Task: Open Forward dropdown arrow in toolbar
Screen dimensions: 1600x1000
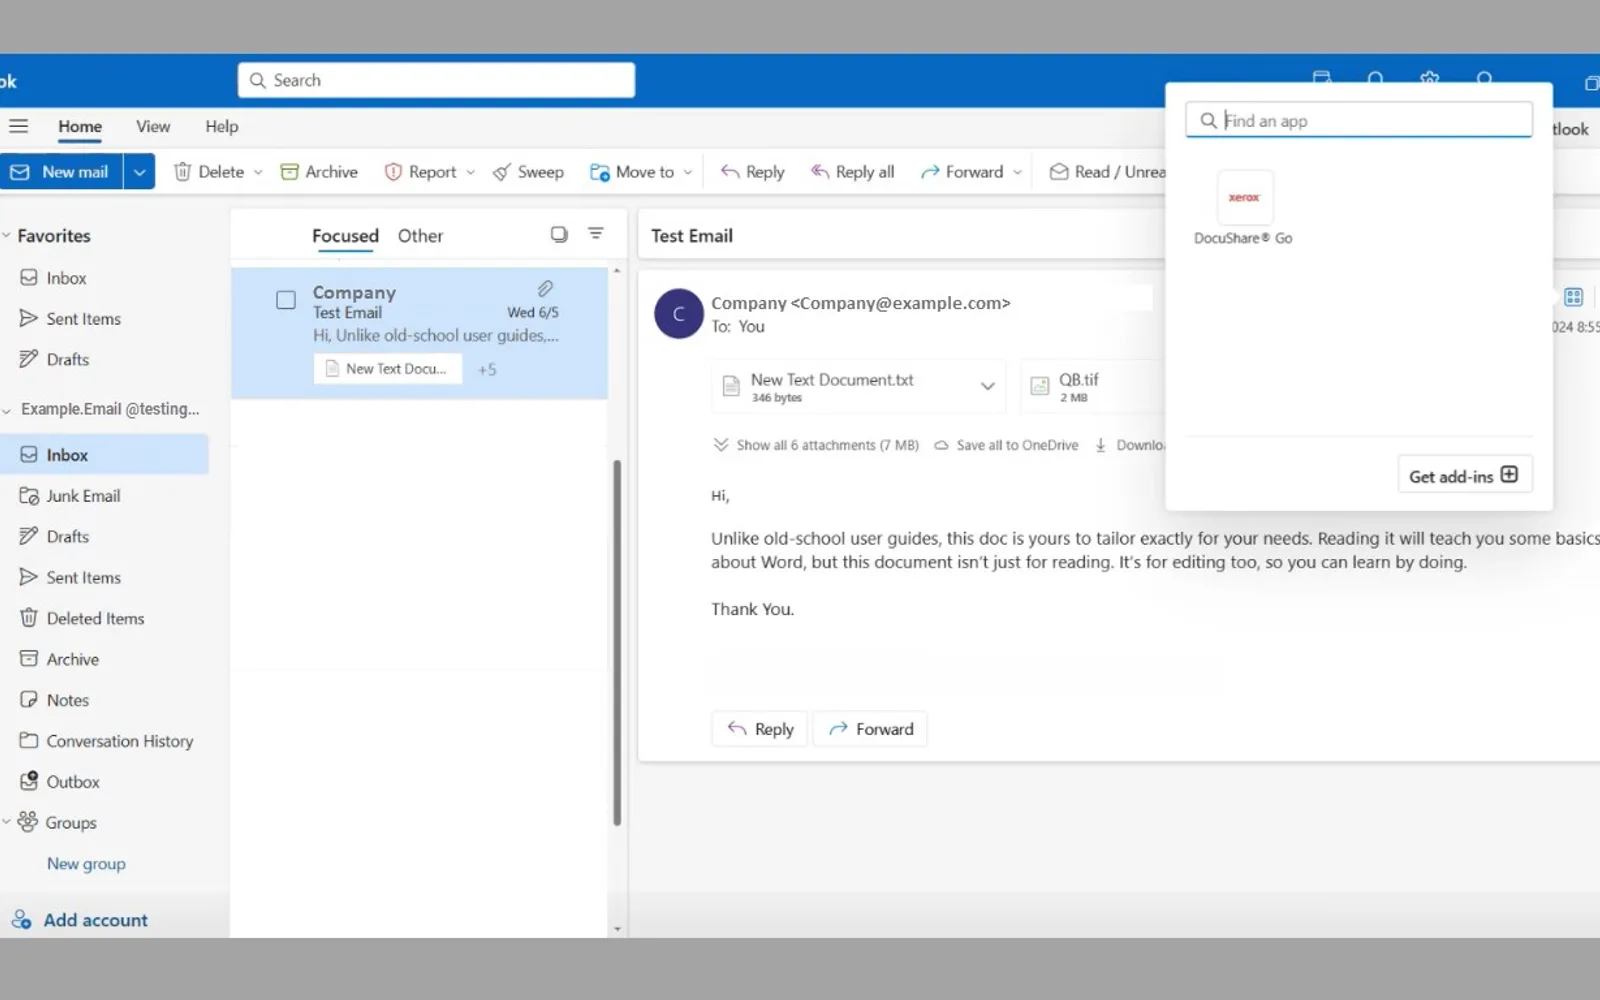Action: (x=1017, y=172)
